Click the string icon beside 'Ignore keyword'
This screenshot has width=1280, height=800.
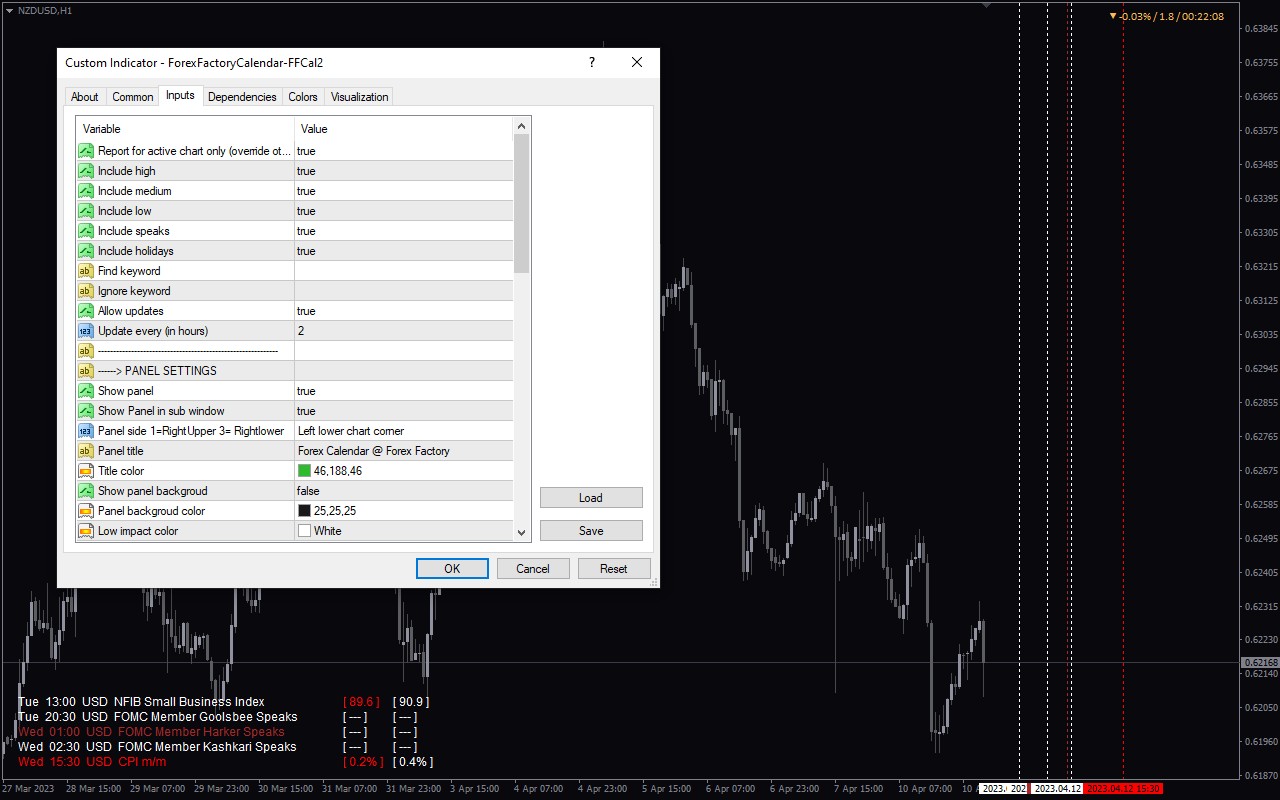(x=86, y=291)
